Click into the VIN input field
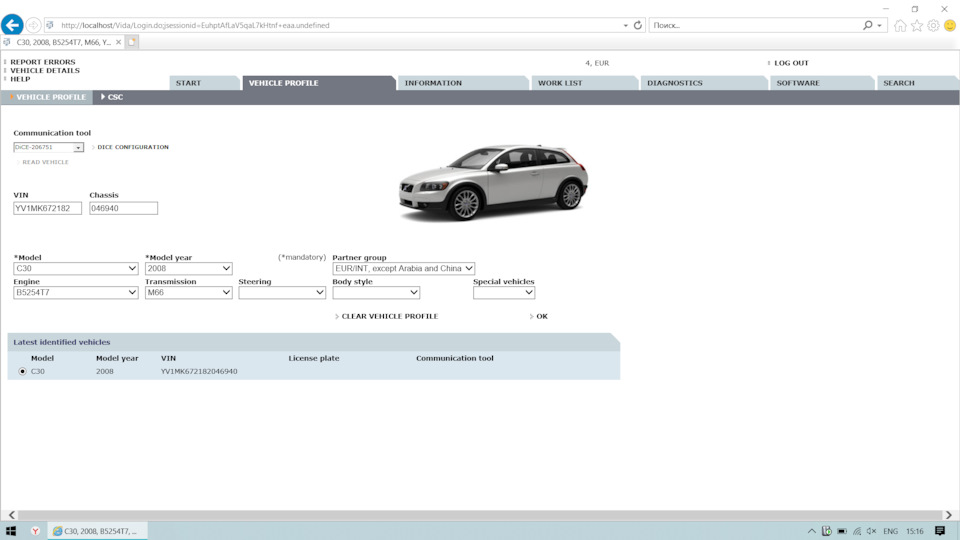Image resolution: width=960 pixels, height=540 pixels. pyautogui.click(x=47, y=208)
